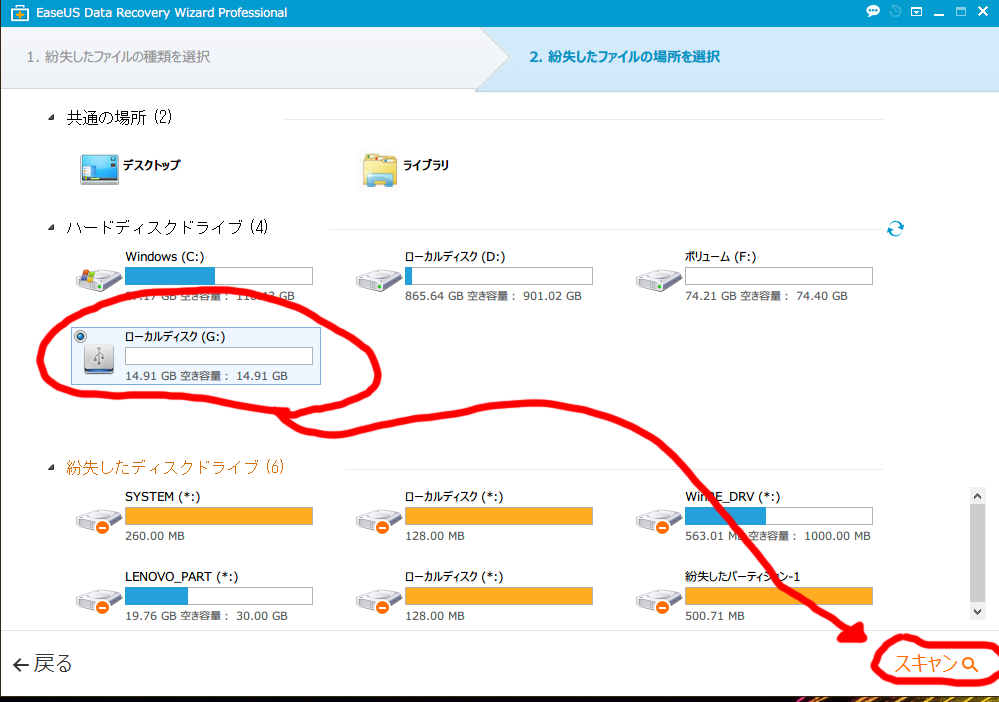999x702 pixels.
Task: Collapse the common locations section
Action: click(51, 117)
